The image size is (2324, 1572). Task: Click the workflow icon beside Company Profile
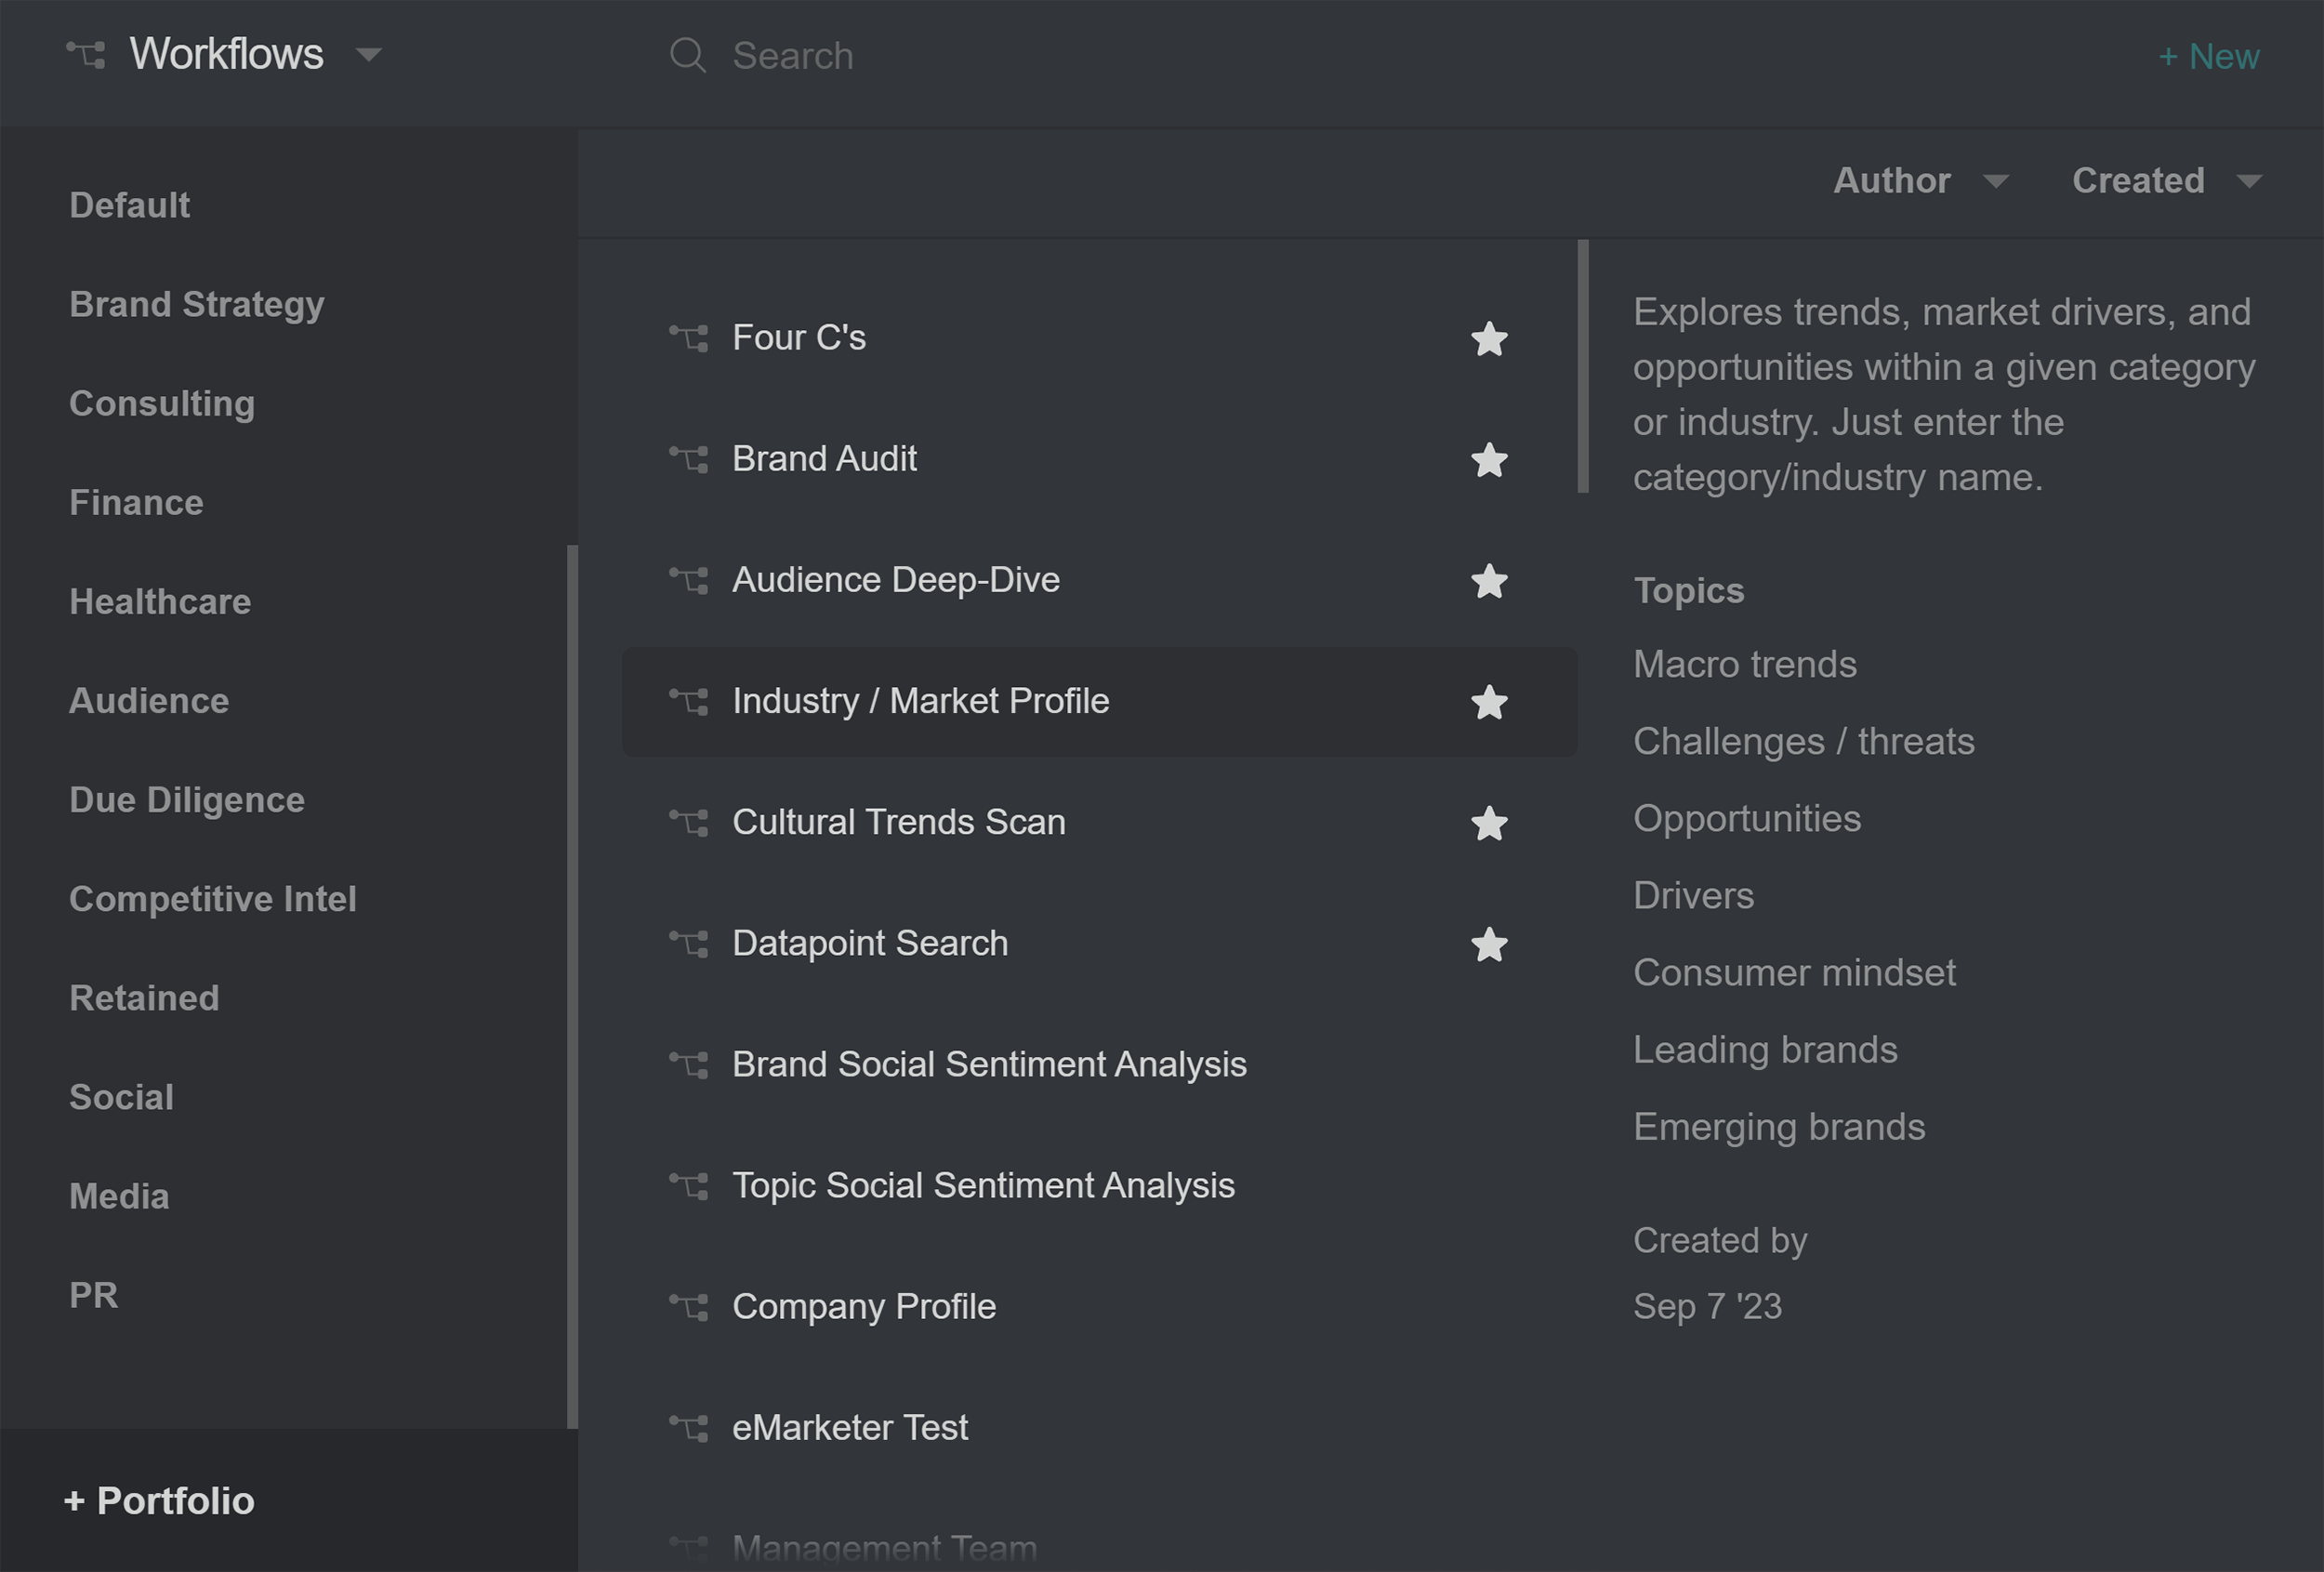point(689,1307)
